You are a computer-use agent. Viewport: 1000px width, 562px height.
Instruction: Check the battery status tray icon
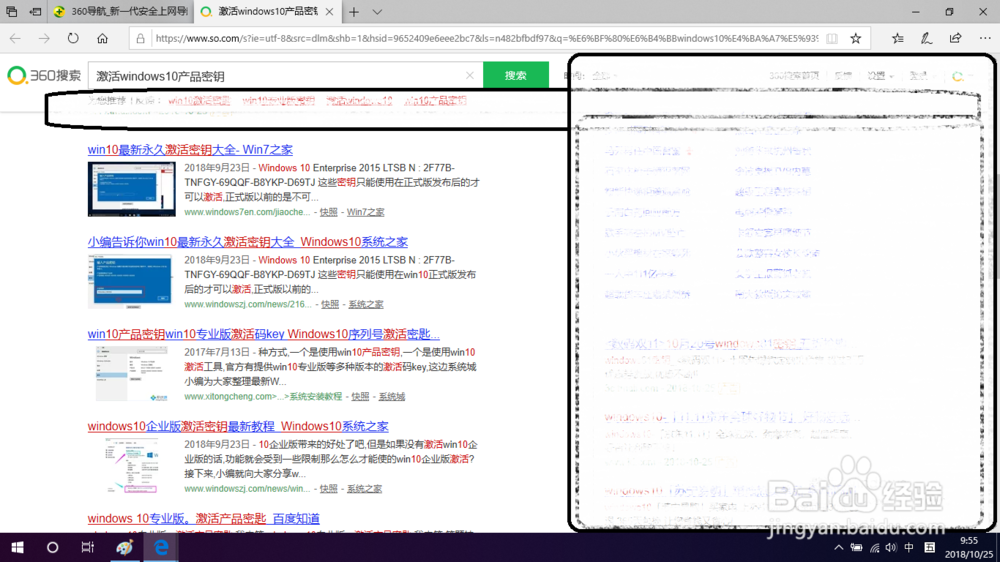857,547
